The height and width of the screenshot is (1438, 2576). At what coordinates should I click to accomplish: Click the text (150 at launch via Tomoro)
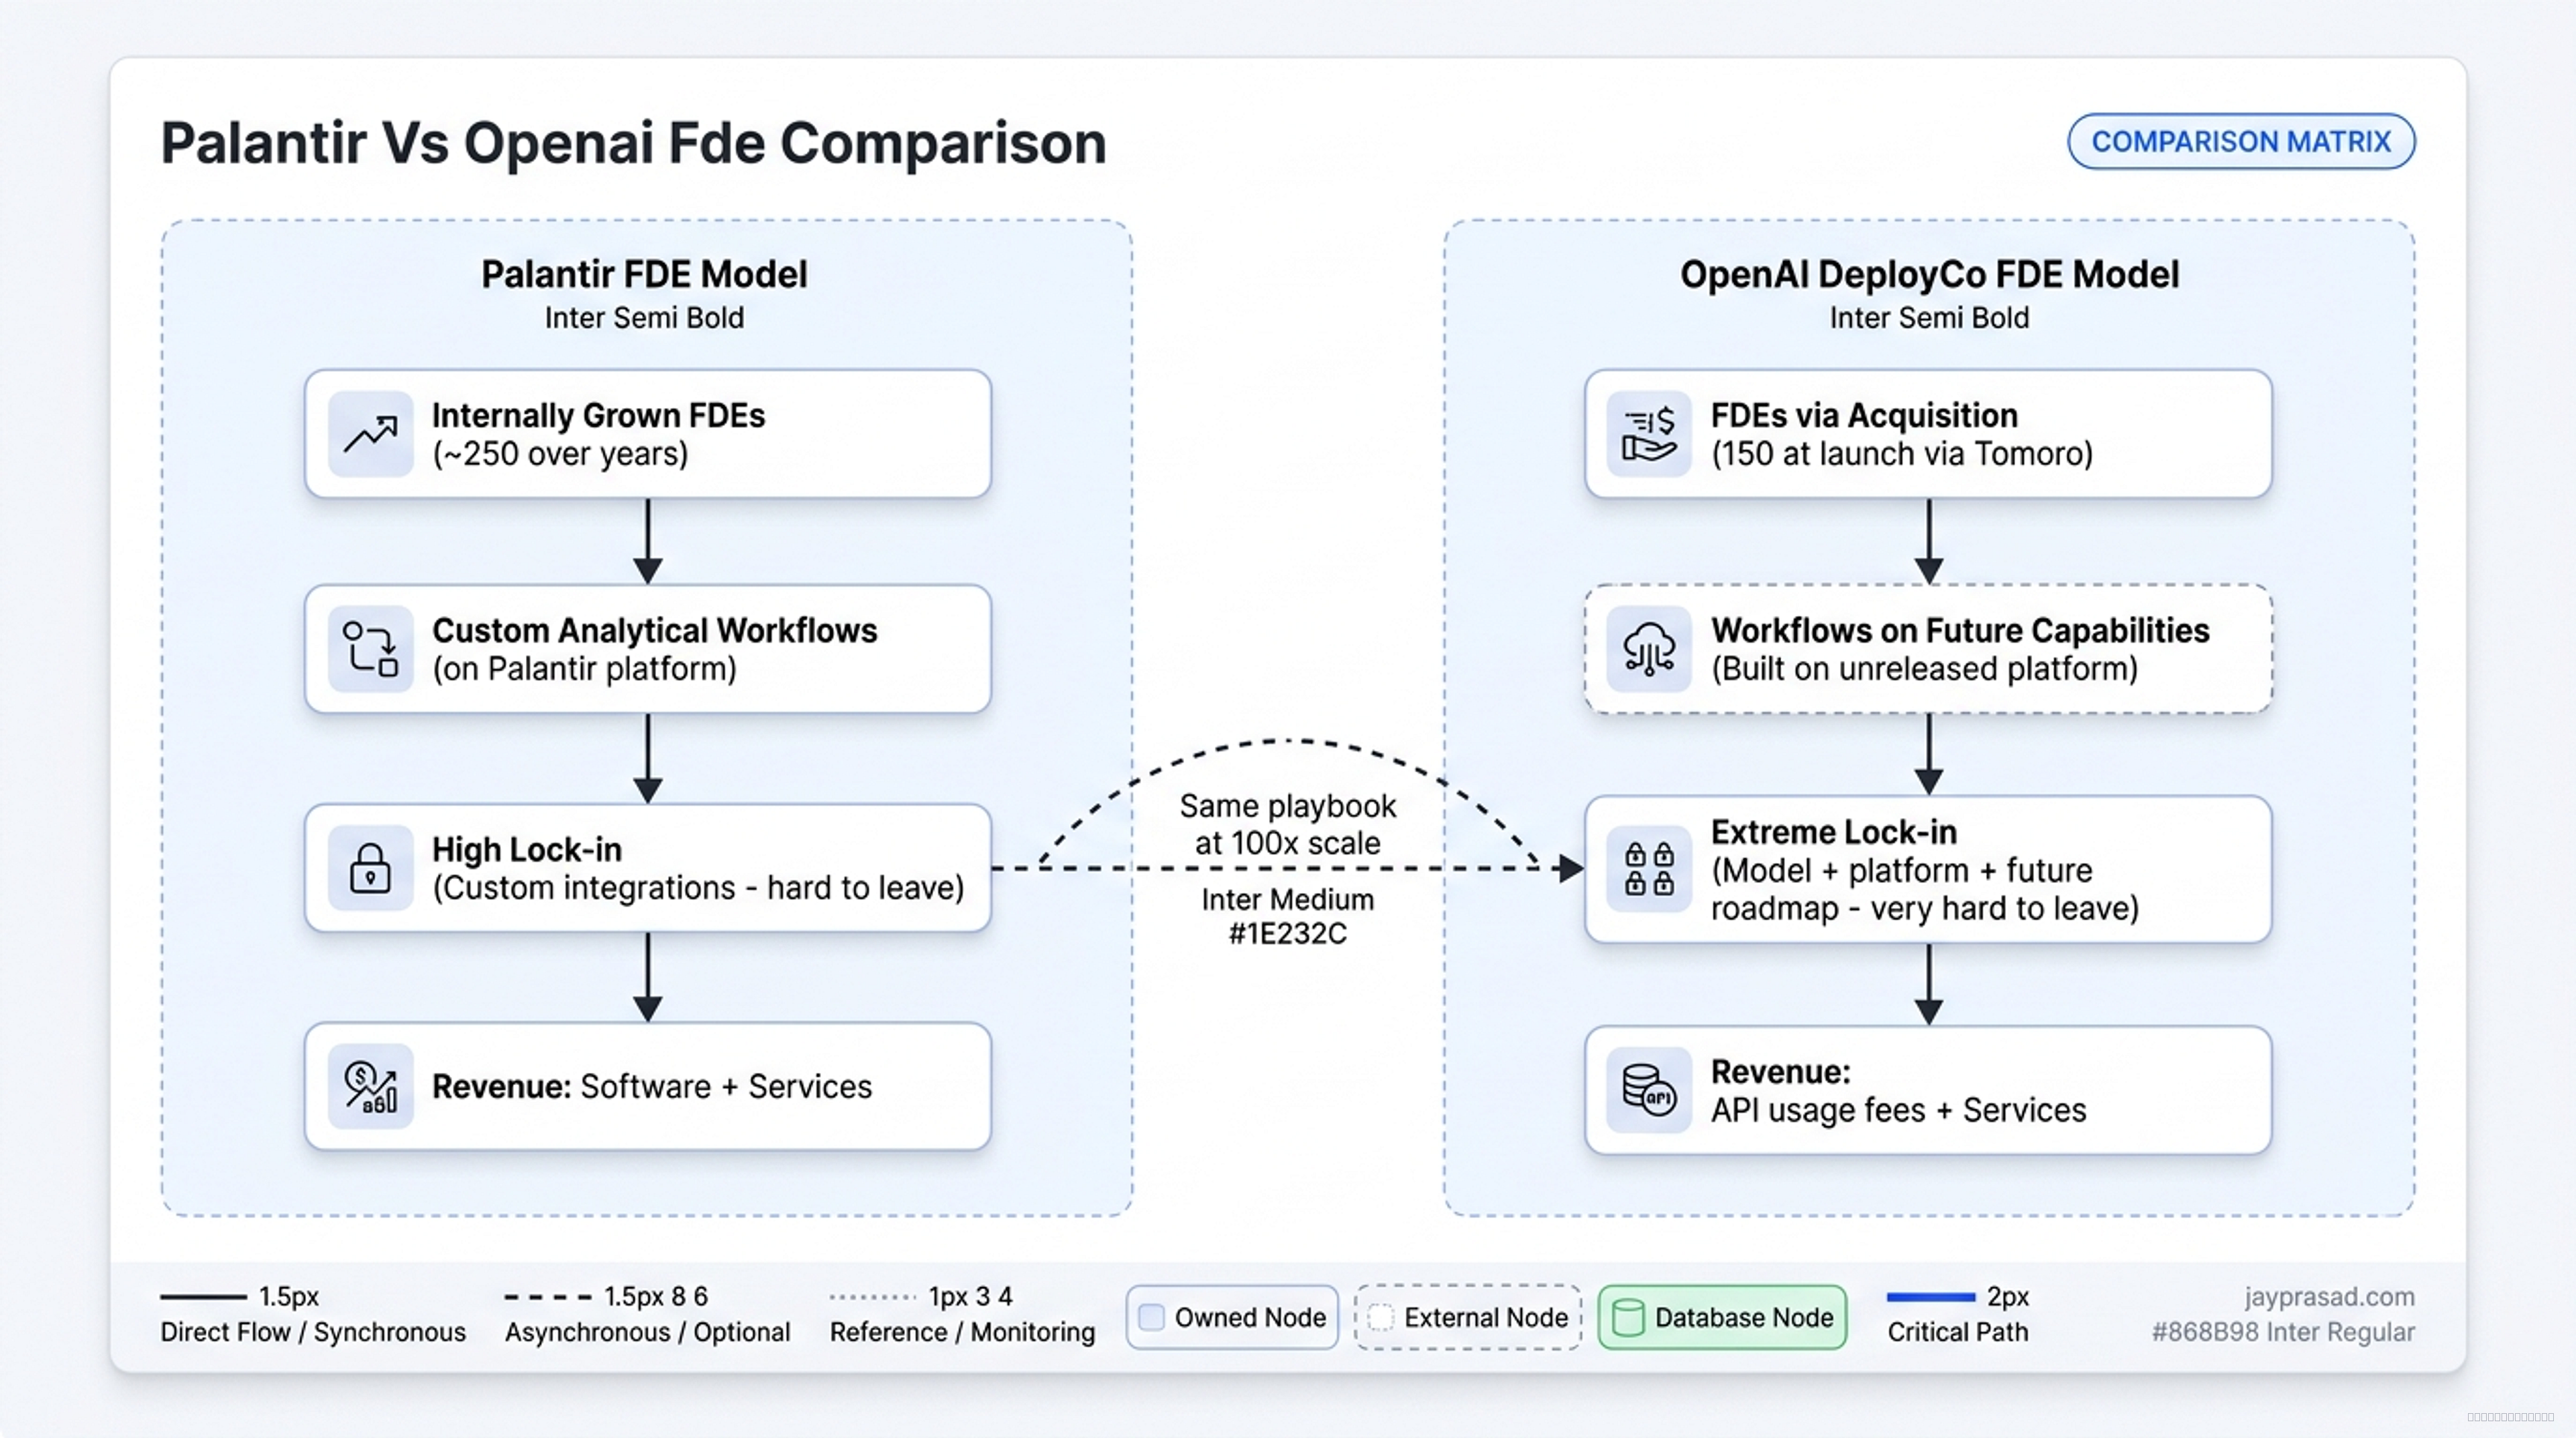[x=1902, y=454]
